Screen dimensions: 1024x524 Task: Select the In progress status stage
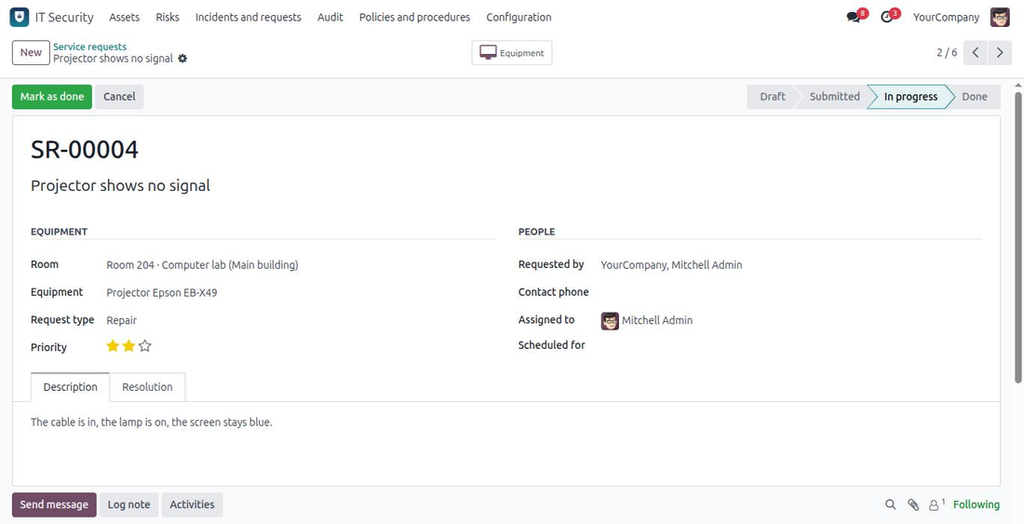point(910,97)
